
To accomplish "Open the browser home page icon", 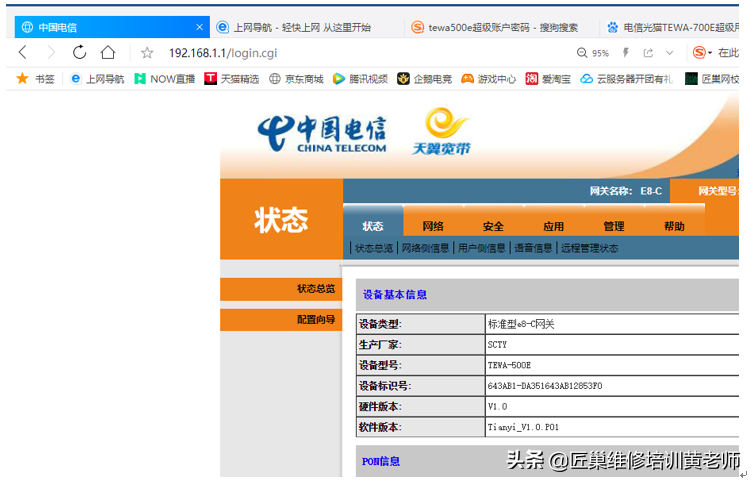I will click(x=108, y=52).
